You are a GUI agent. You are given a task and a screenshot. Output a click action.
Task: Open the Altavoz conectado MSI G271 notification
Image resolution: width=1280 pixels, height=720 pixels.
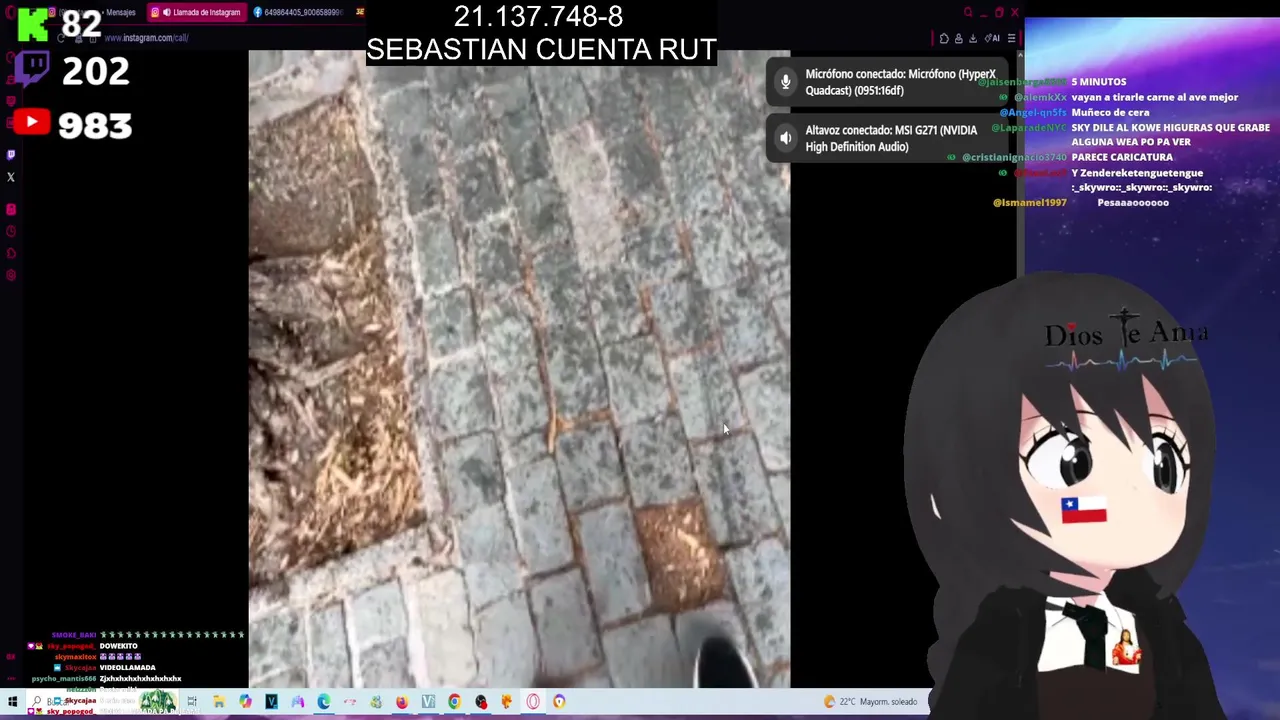tap(886, 138)
